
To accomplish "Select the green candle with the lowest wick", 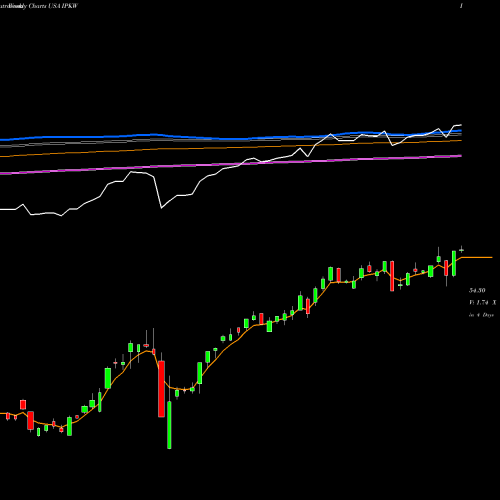I will coord(169,425).
